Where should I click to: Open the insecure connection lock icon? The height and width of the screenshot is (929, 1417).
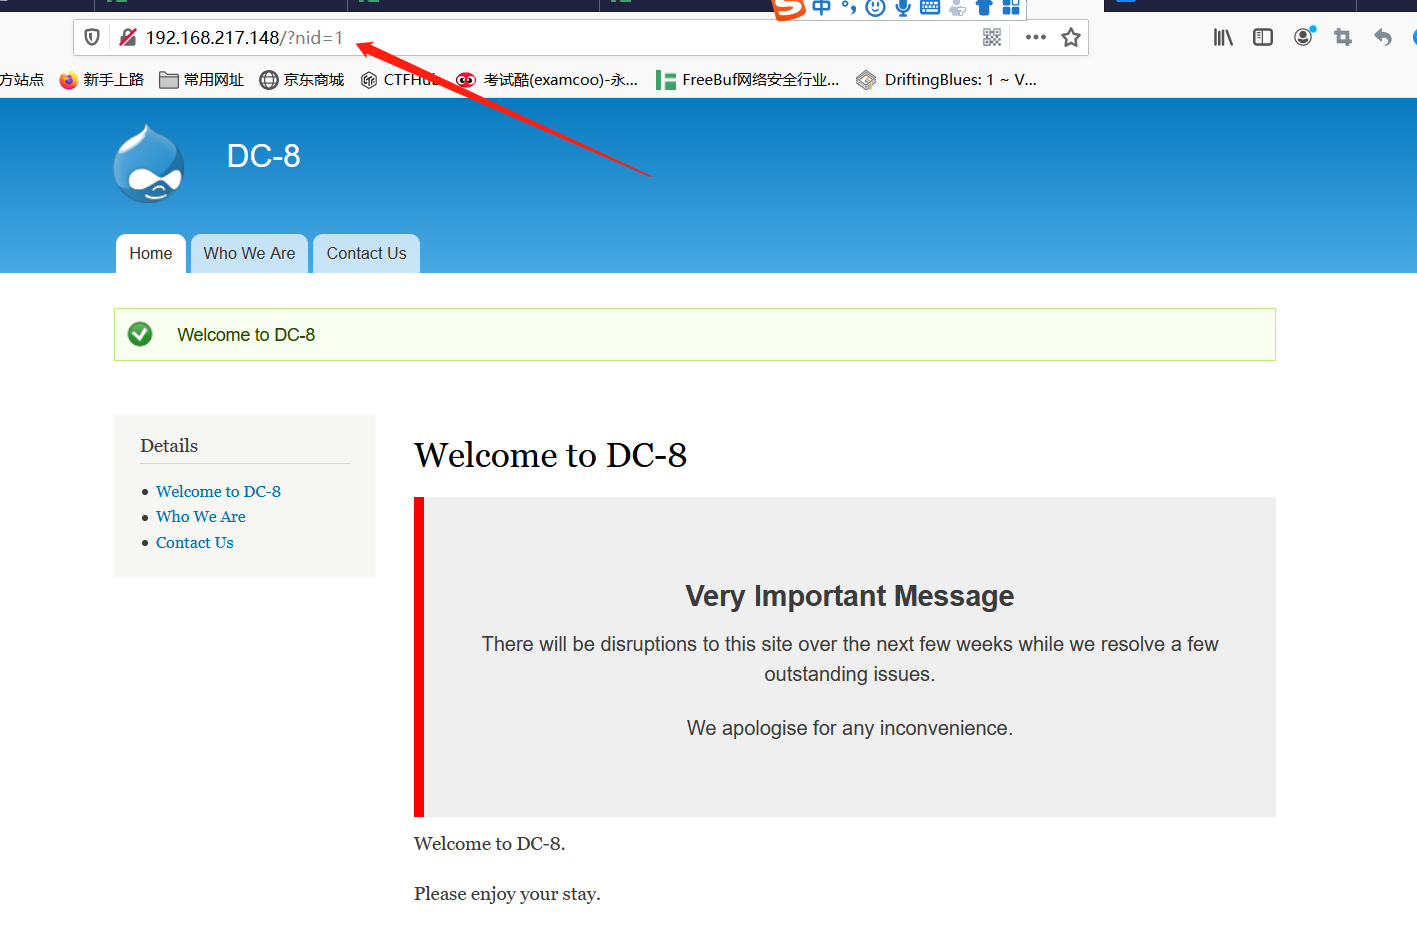[x=128, y=37]
